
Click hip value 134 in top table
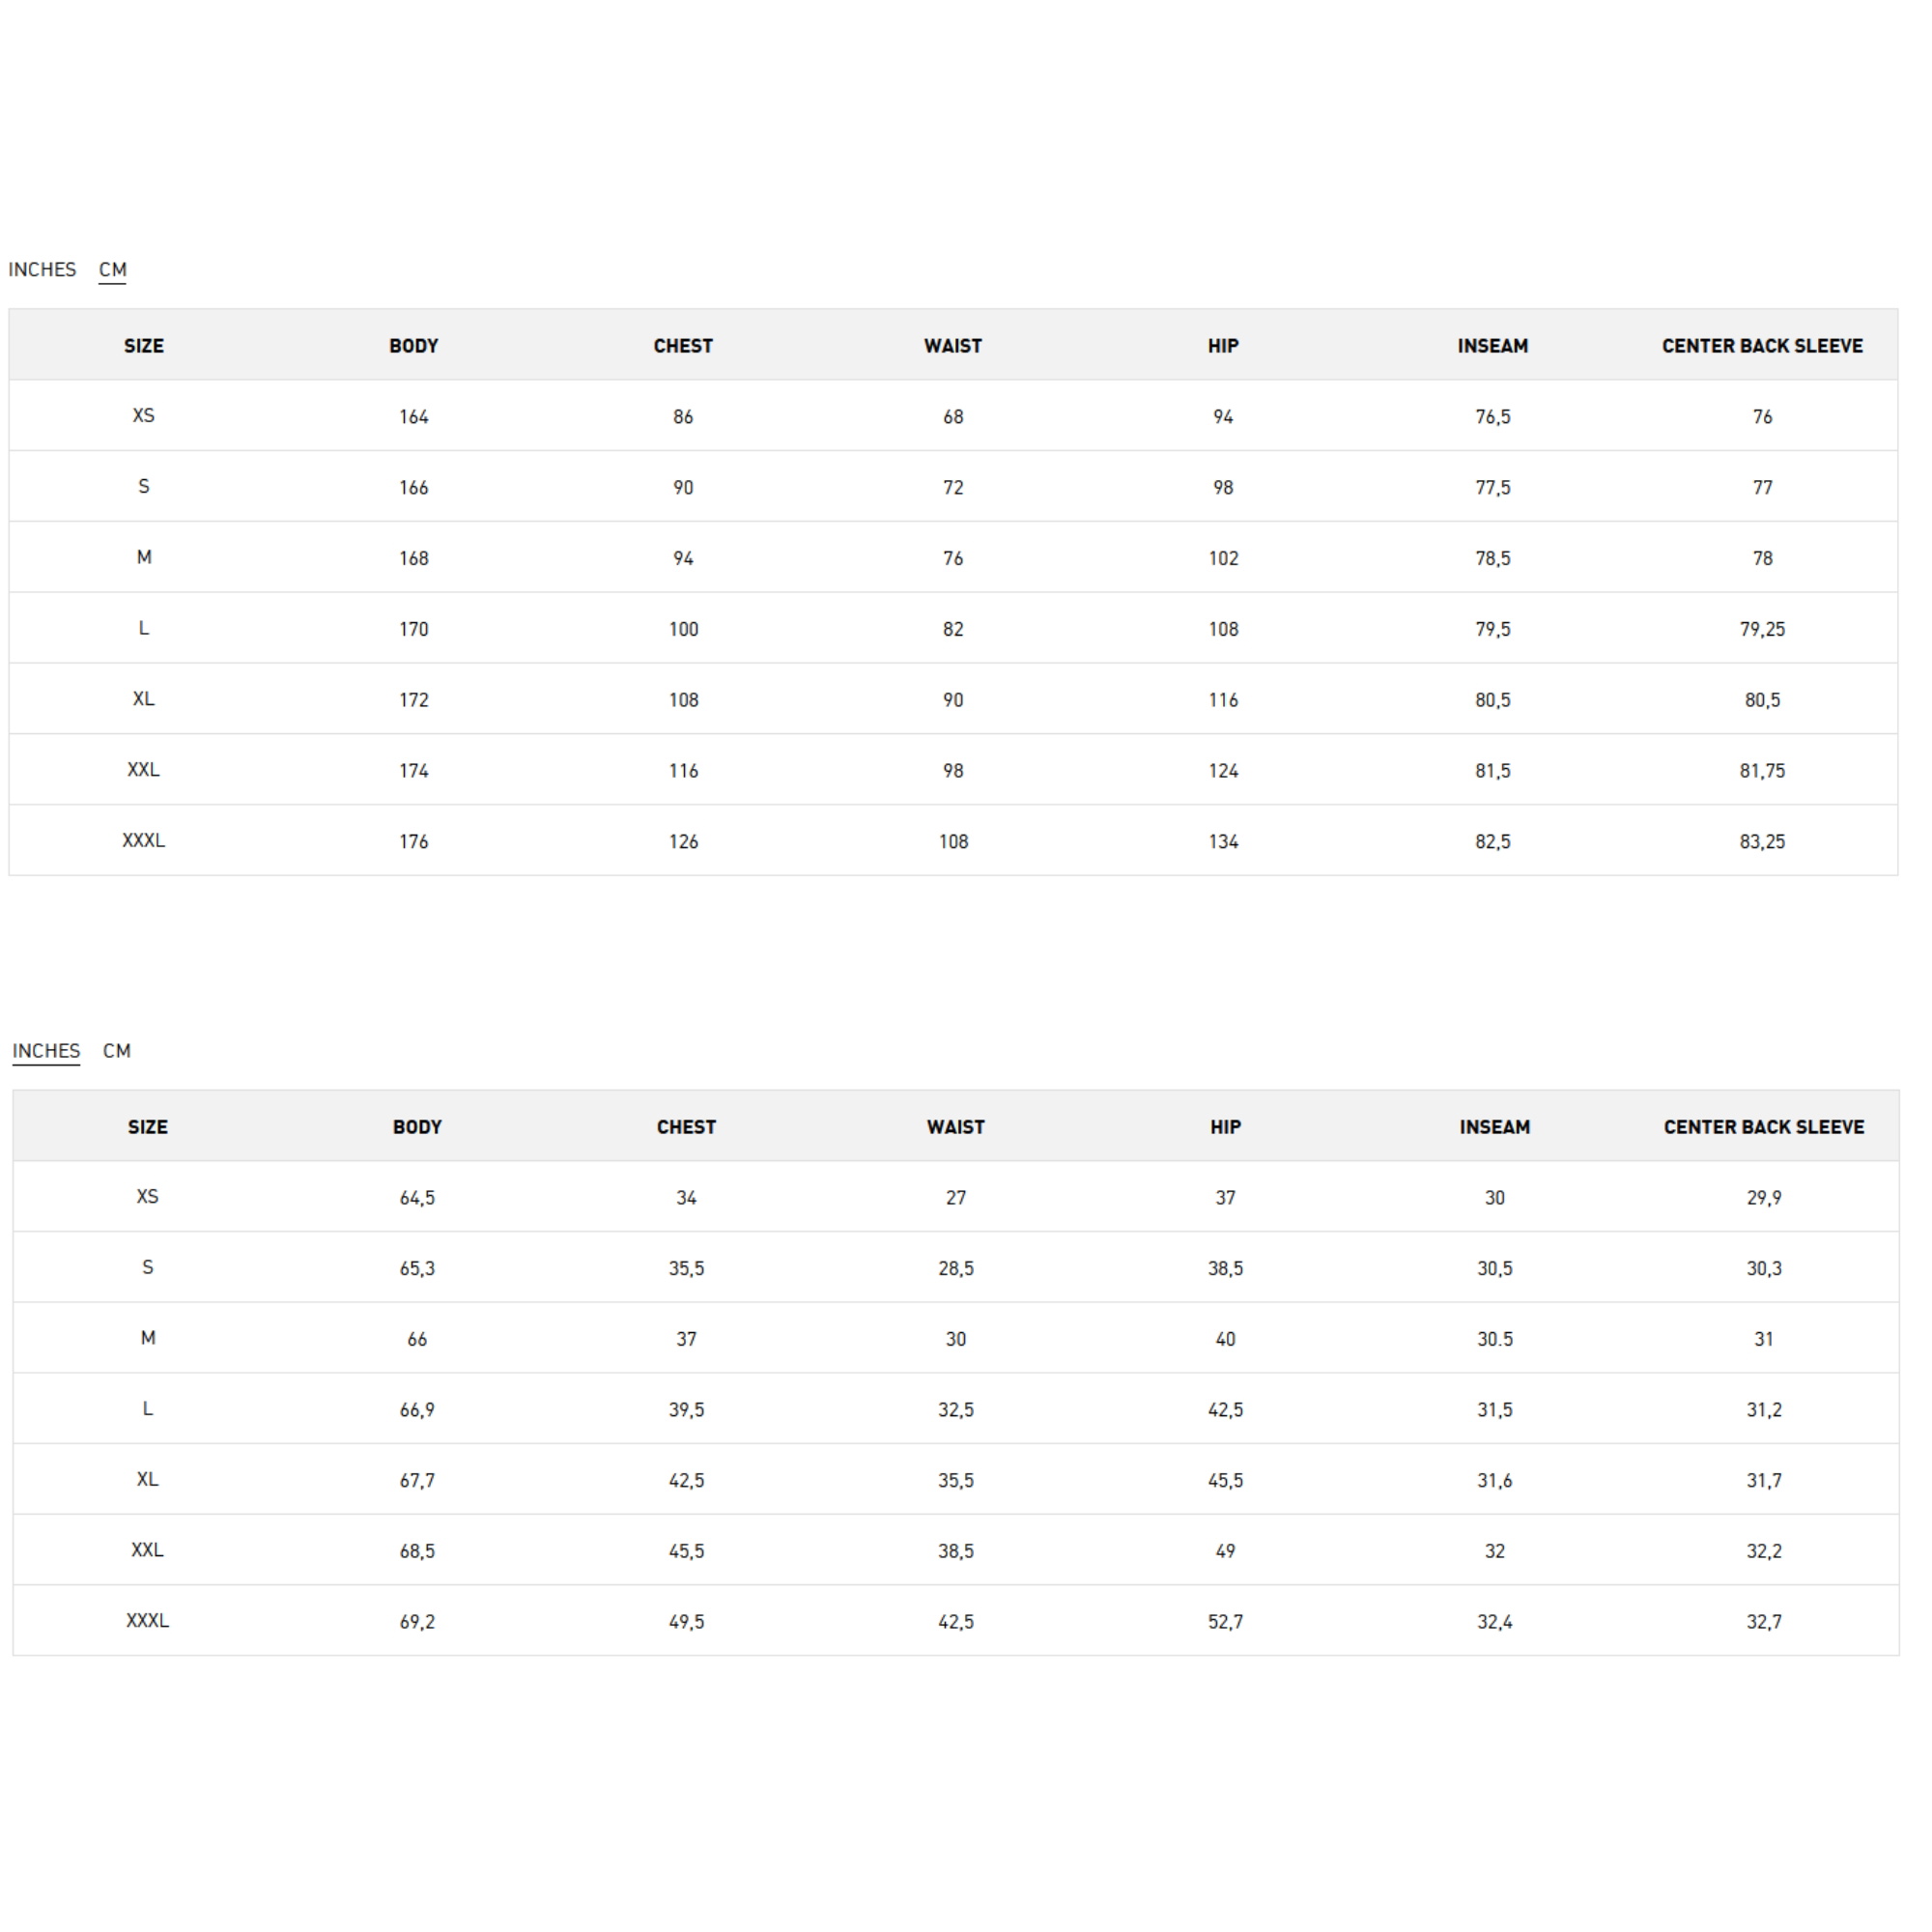1223,841
